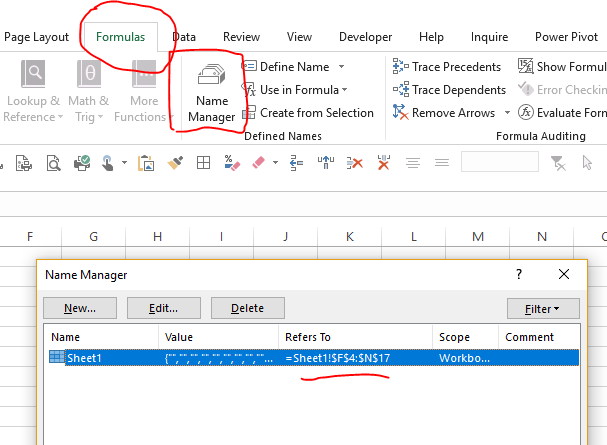Click the clear filter funnel icon

(x=558, y=163)
